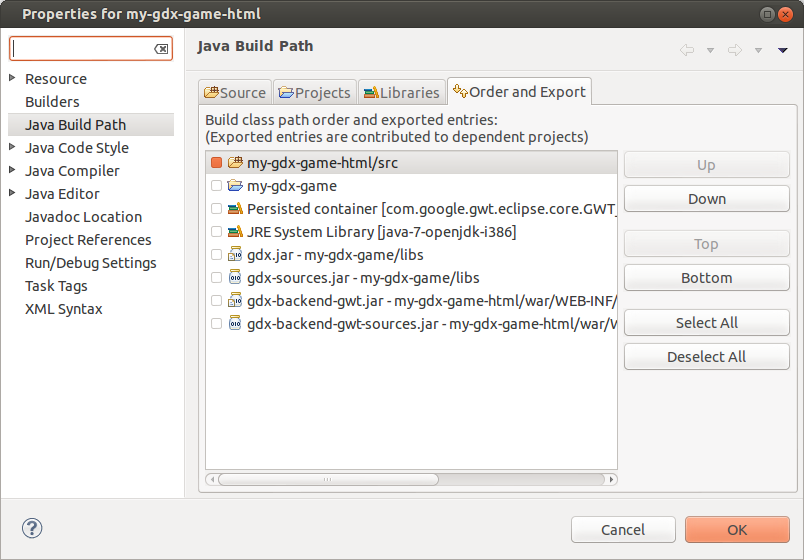Viewport: 804px width, 560px height.
Task: Select the gdx-backend-gwt-sources.jar entry text
Action: point(432,324)
